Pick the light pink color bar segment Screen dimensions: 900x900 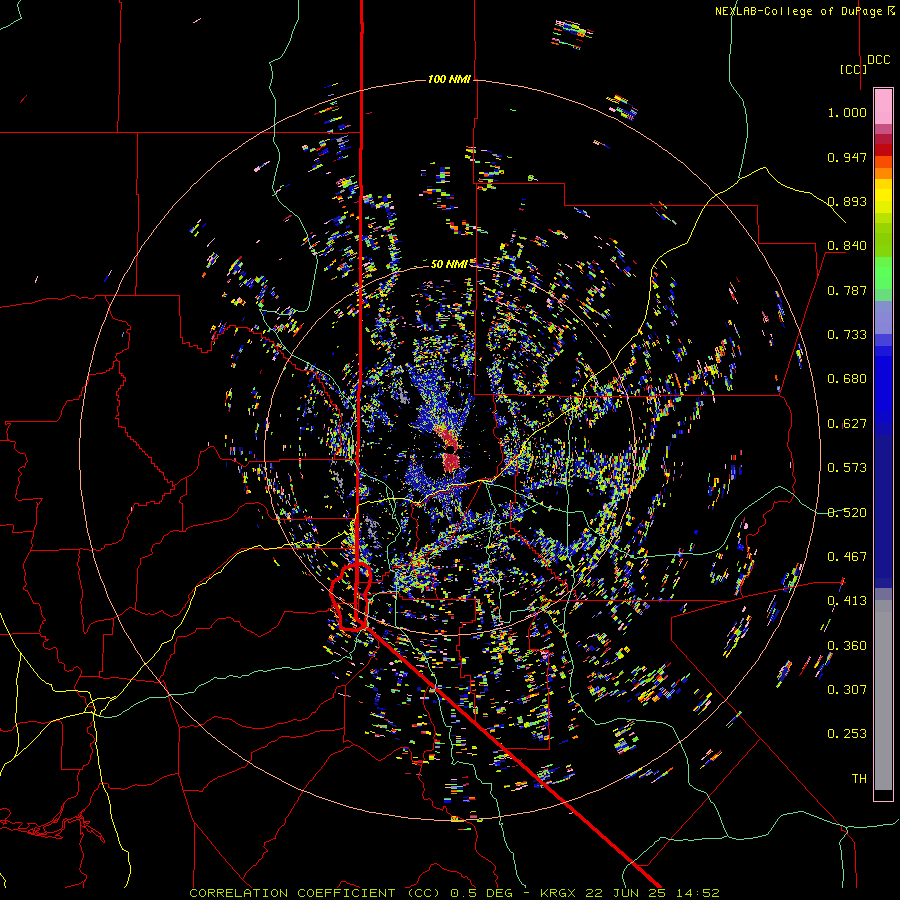pyautogui.click(x=883, y=106)
